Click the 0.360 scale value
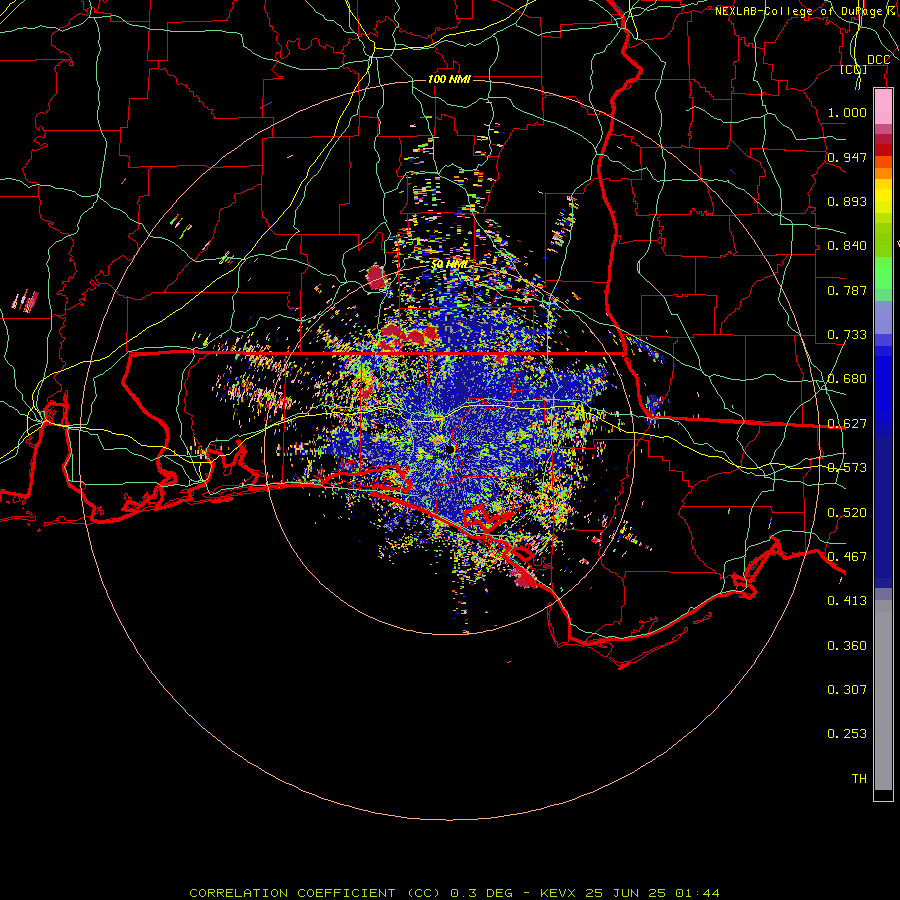The image size is (900, 900). coord(847,646)
